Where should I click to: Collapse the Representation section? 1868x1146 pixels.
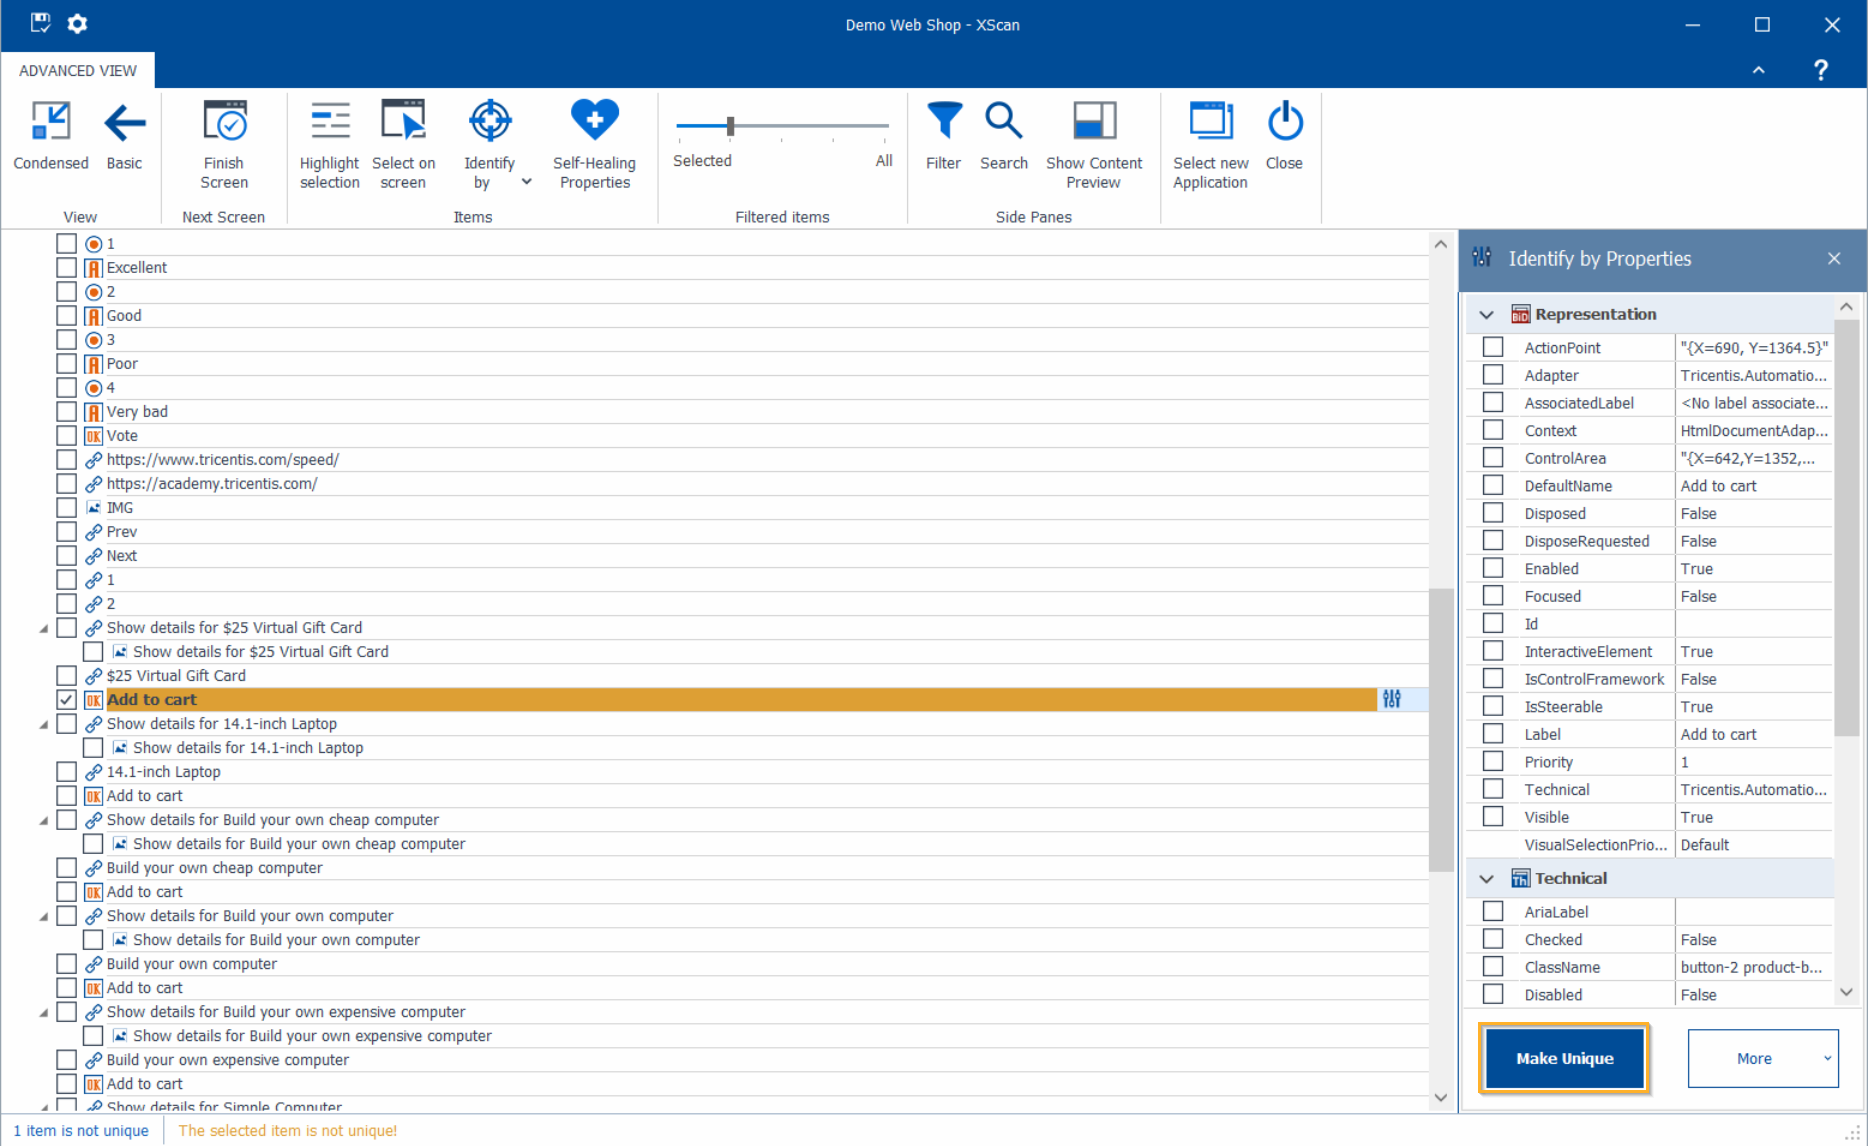click(1487, 314)
